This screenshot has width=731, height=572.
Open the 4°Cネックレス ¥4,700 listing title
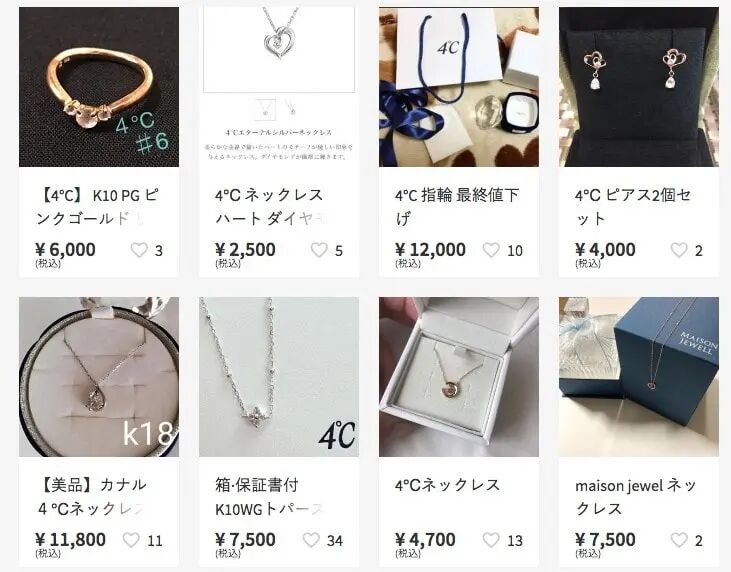[x=447, y=485]
